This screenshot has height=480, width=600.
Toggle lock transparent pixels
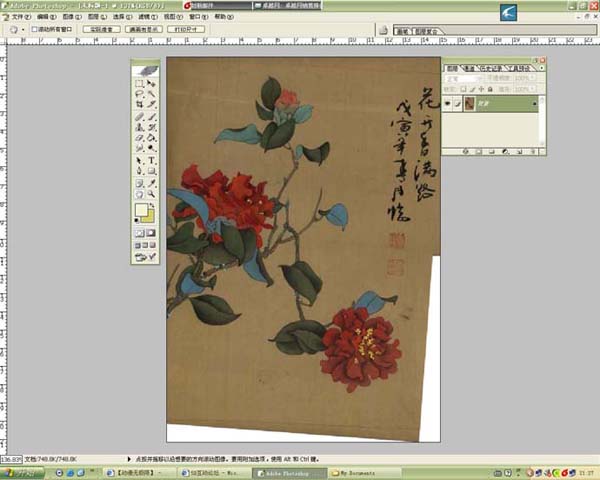click(x=463, y=89)
